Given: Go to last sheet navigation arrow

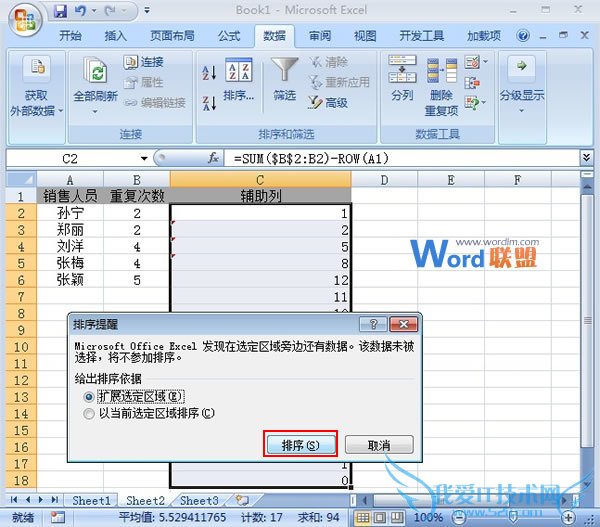Looking at the screenshot, I should coord(55,499).
